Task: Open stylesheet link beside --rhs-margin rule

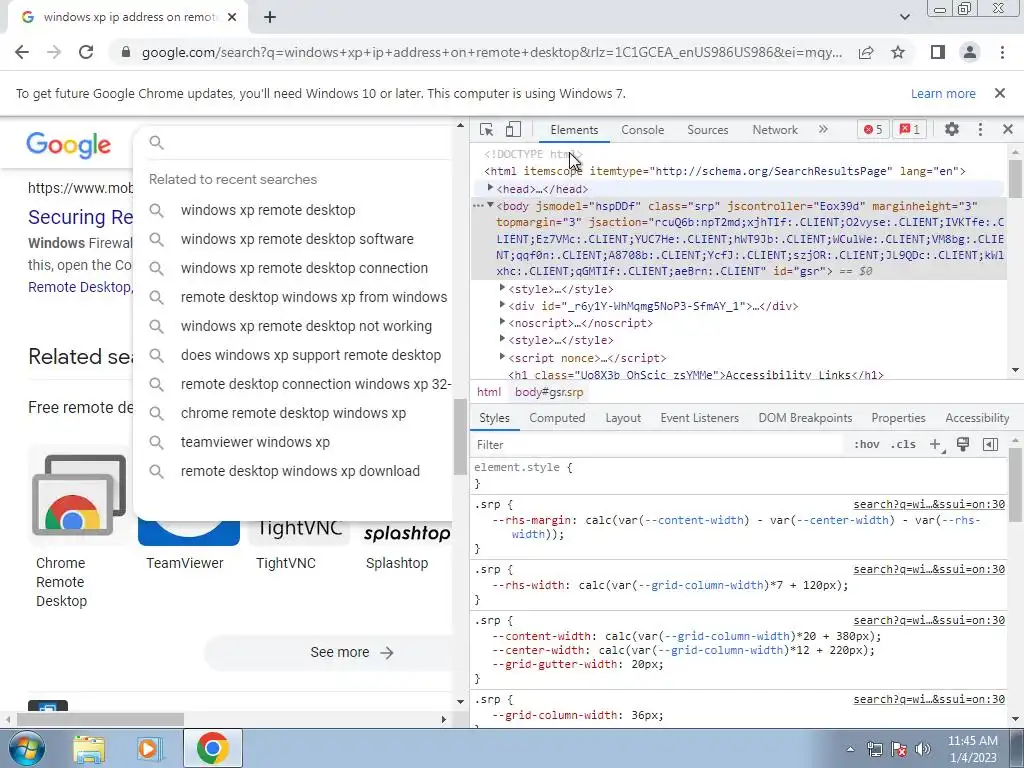Action: click(x=929, y=504)
